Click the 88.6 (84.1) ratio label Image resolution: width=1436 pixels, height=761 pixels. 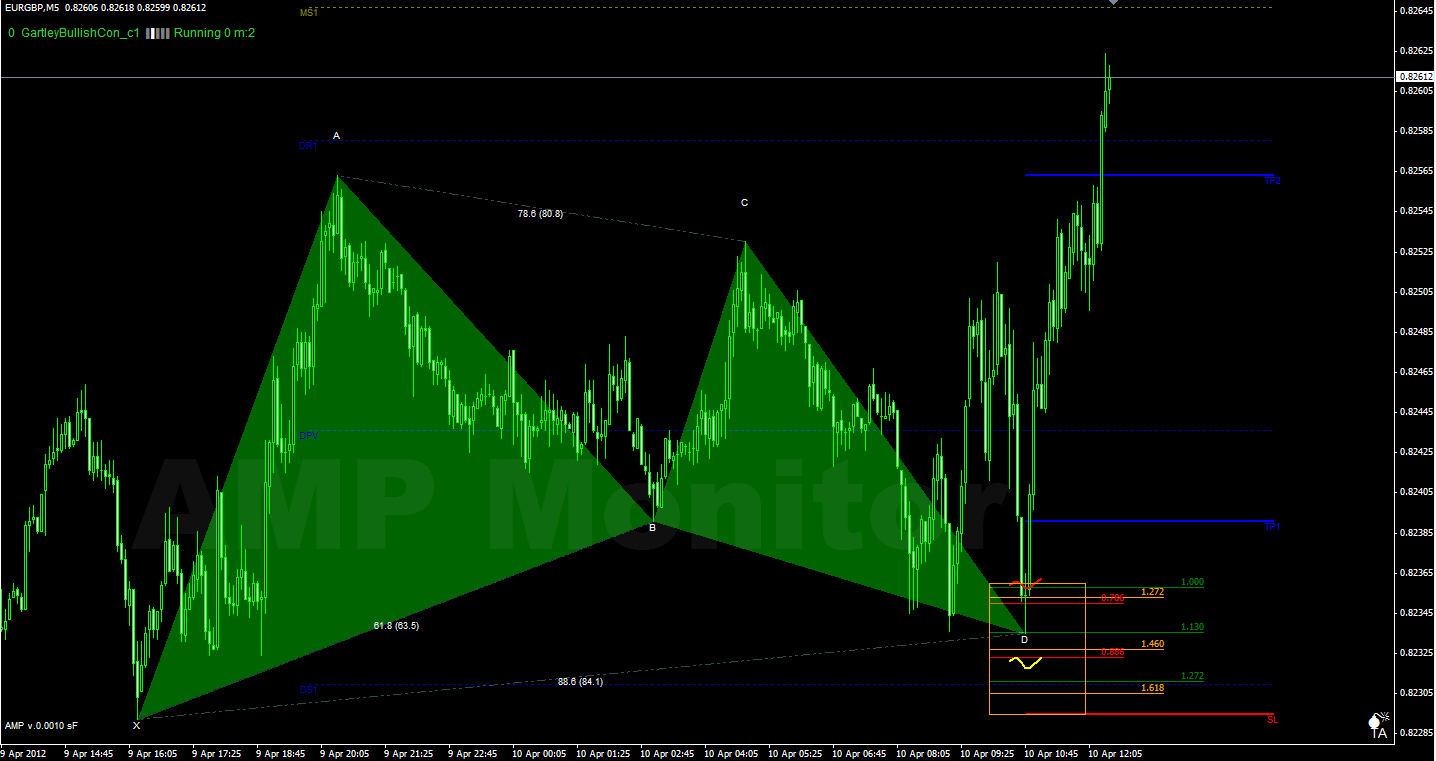click(580, 681)
